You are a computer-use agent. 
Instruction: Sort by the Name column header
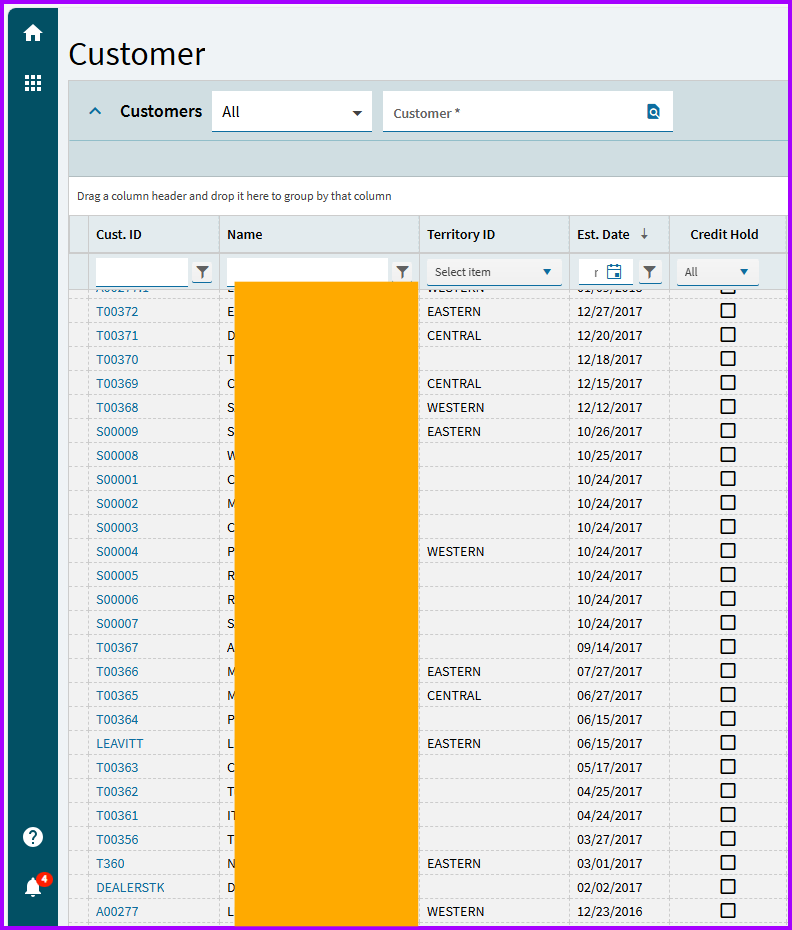click(245, 235)
